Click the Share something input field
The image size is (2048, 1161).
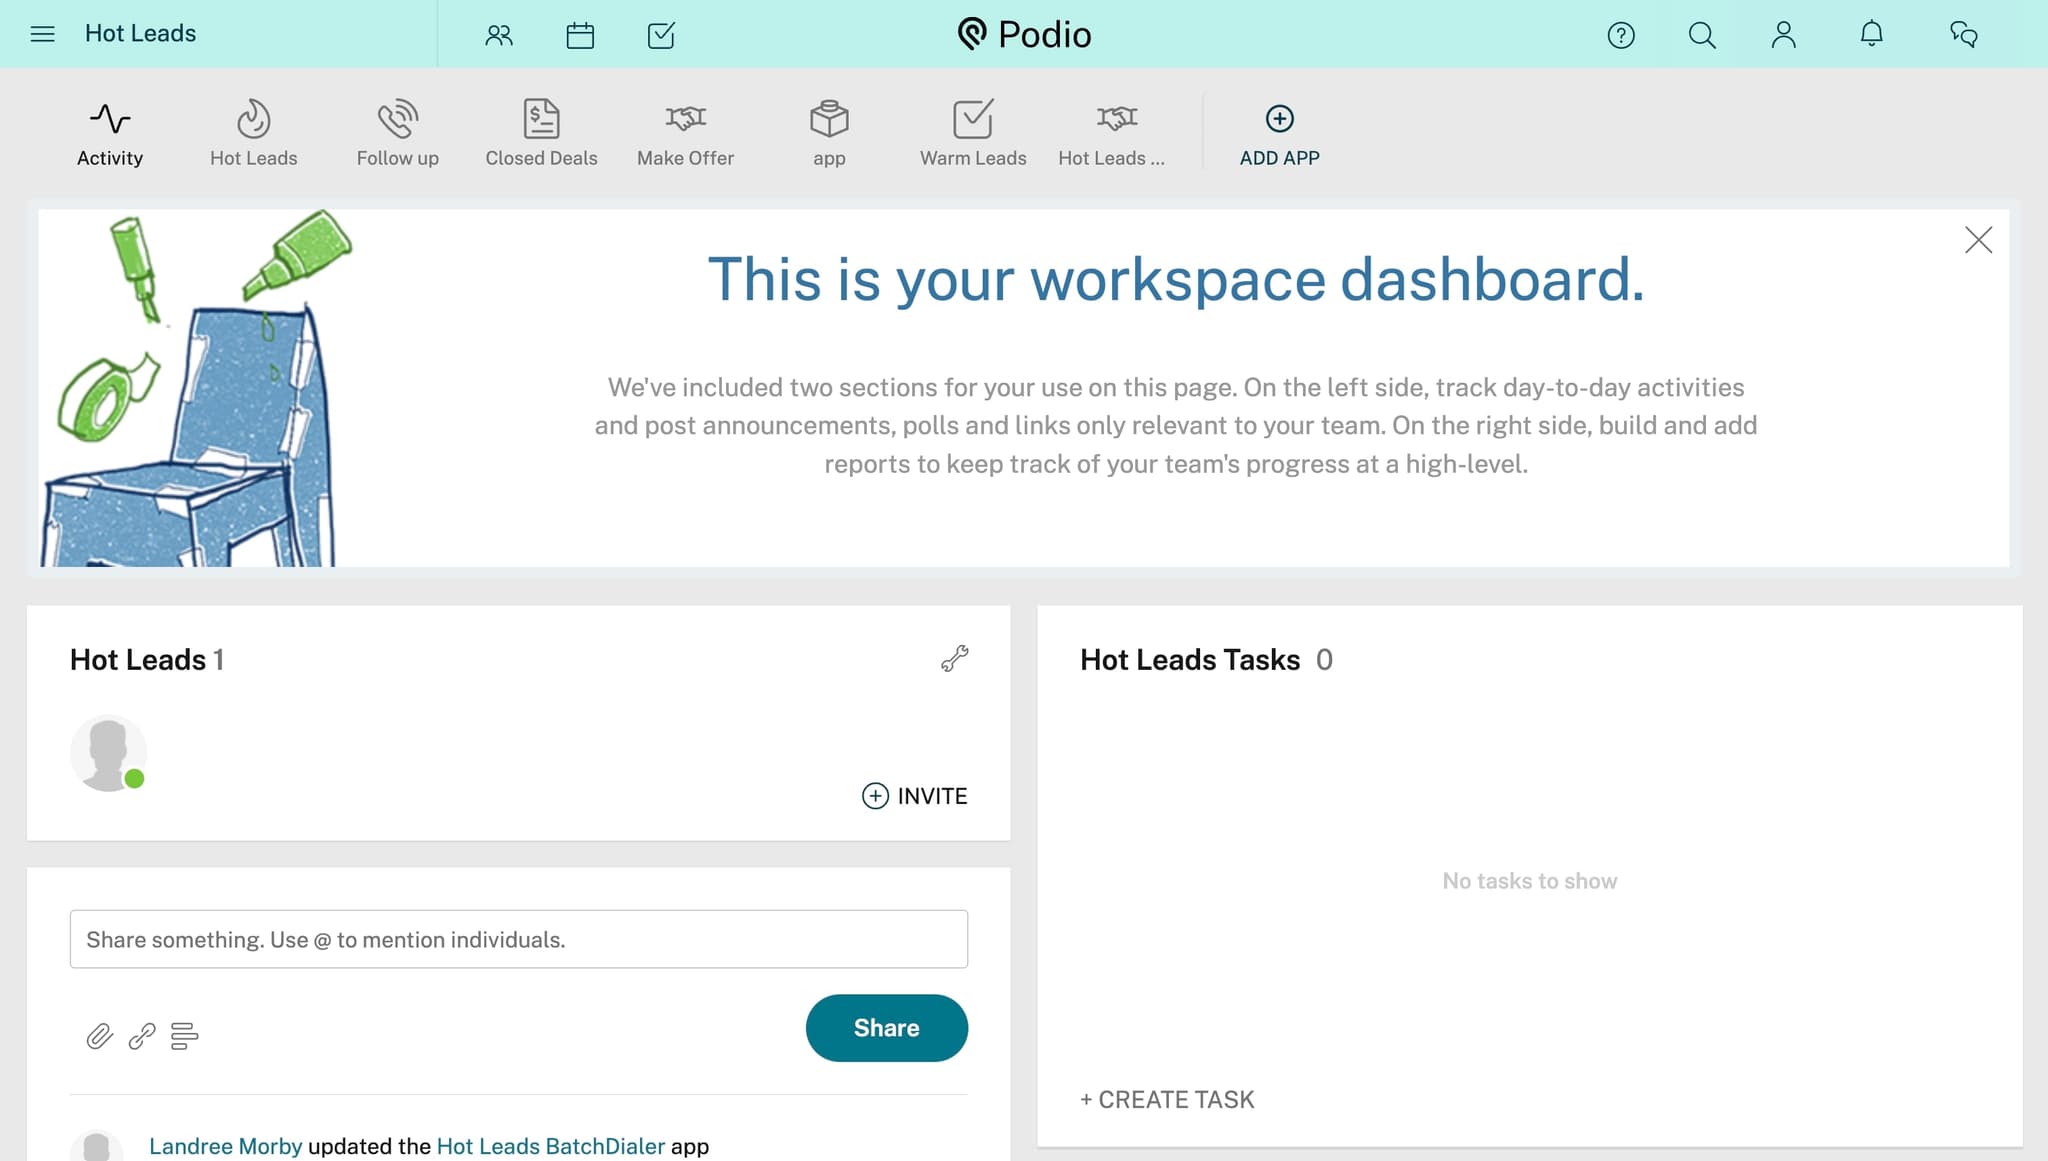point(518,939)
